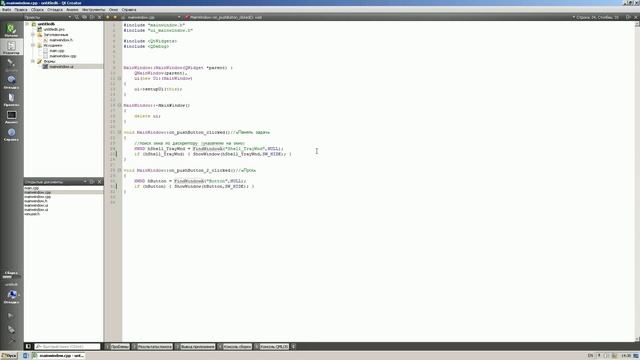Screen dimensions: 640x360
Task: Split the Open Documents pane
Action: pyautogui.click(x=92, y=182)
